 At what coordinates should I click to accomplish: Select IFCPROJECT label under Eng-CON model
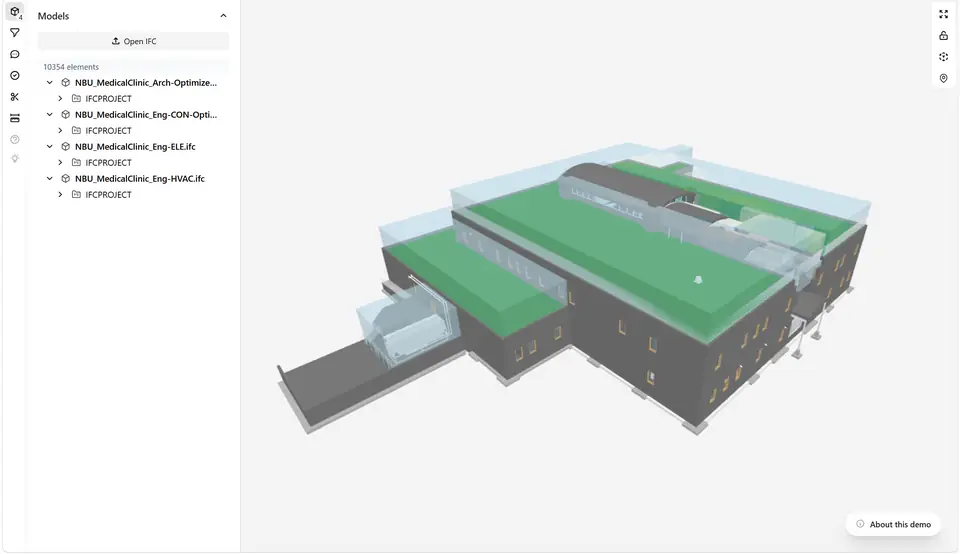point(108,130)
